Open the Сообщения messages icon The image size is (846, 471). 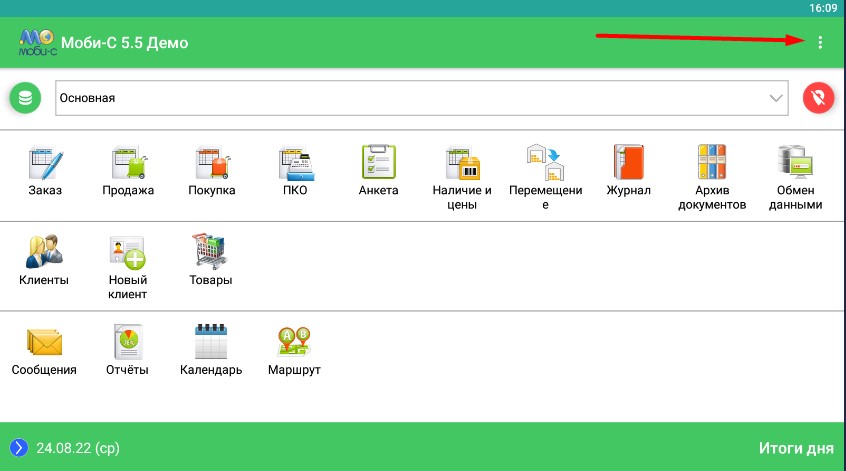(x=44, y=350)
